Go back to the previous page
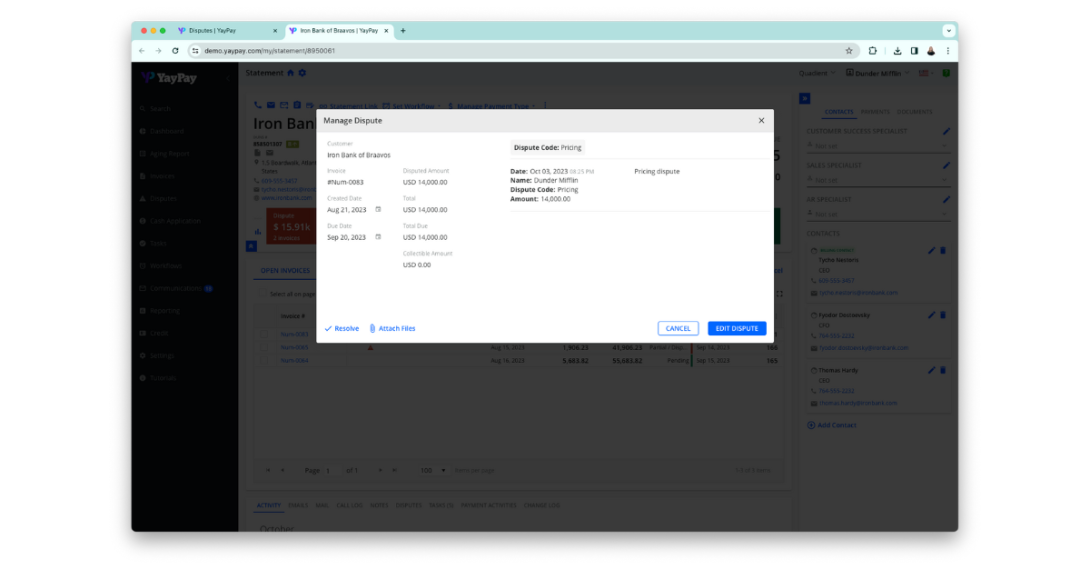Image resolution: width=1090 pixels, height=570 pixels. tap(142, 51)
